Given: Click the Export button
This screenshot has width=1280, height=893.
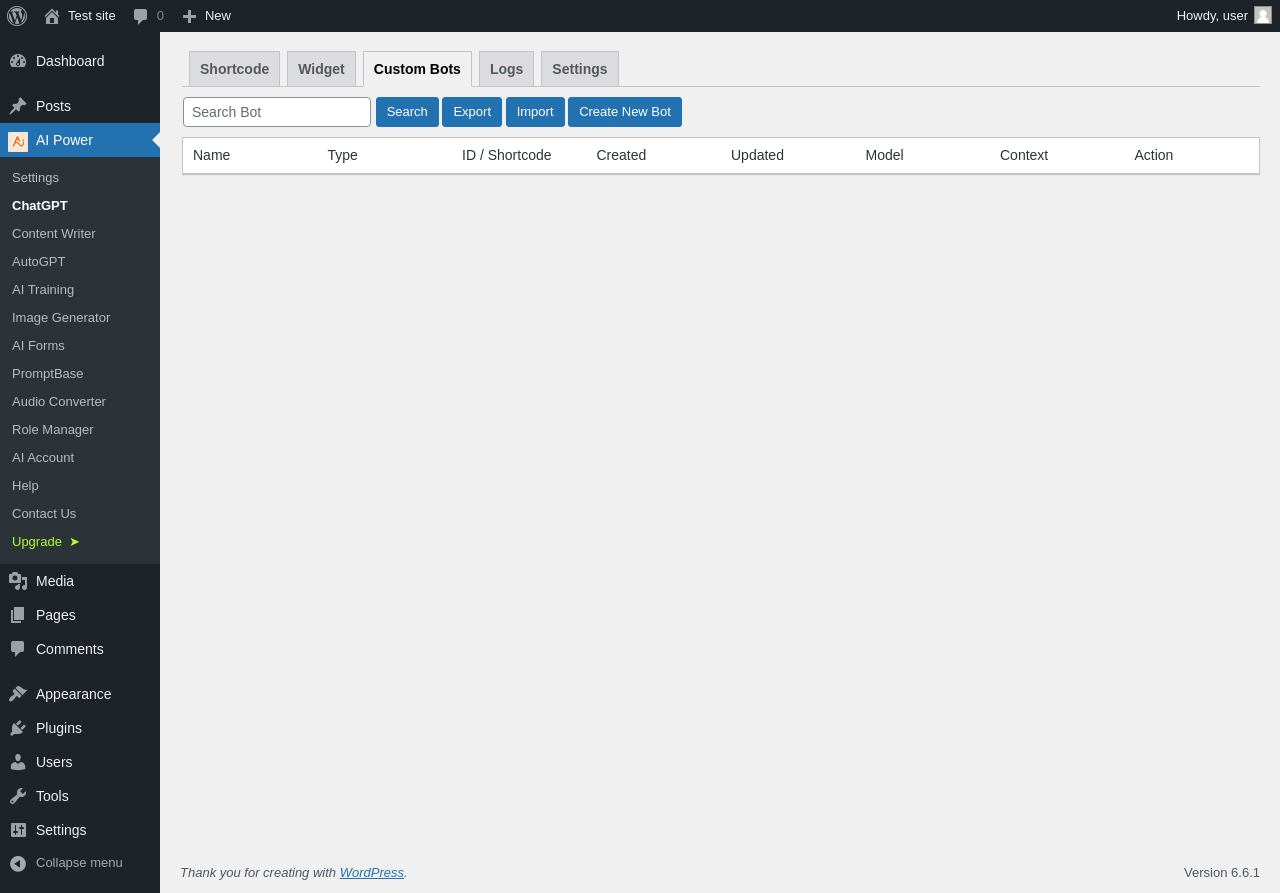Looking at the screenshot, I should pyautogui.click(x=472, y=112).
